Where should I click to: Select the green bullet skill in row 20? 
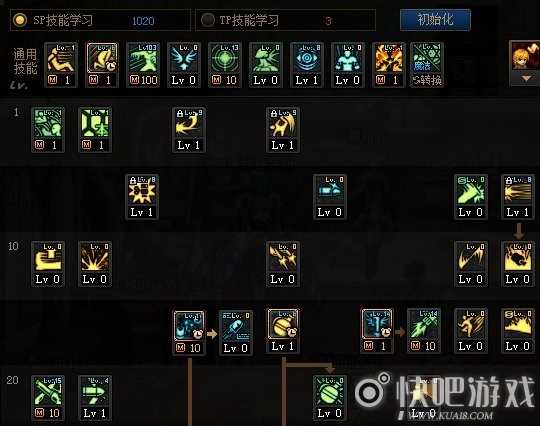click(x=95, y=398)
